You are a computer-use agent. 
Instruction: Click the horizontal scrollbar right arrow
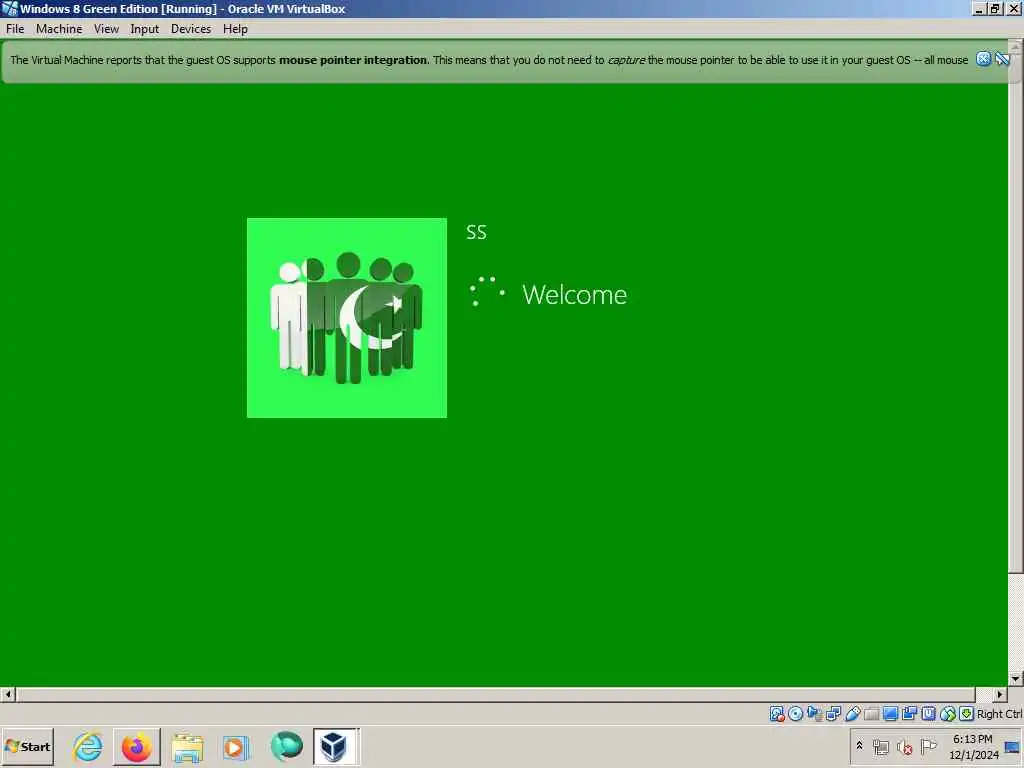click(x=1000, y=694)
